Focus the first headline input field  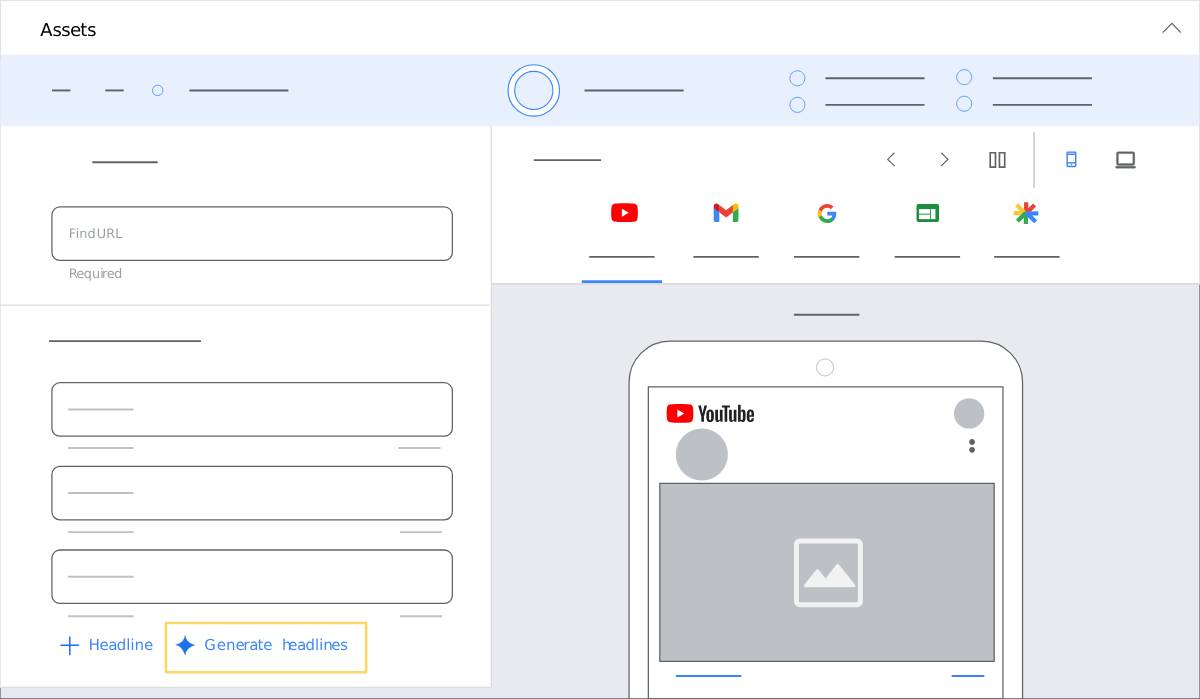tap(252, 410)
